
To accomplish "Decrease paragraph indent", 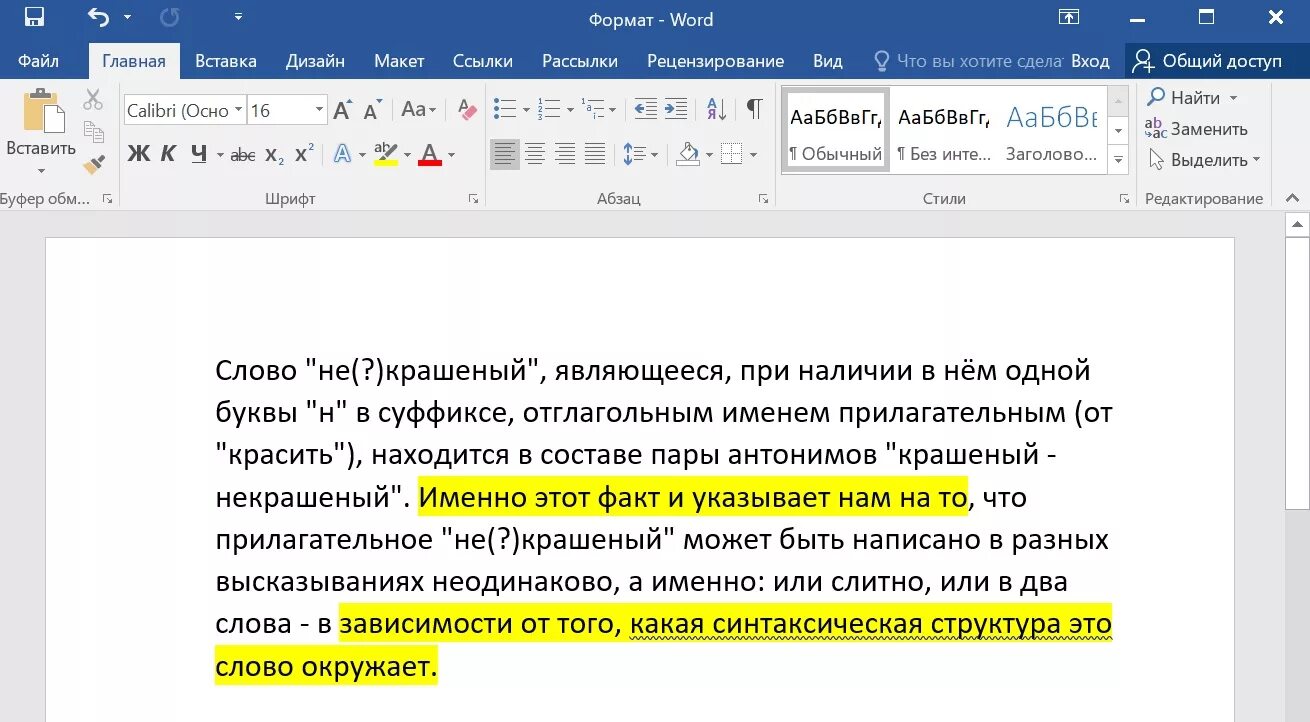I will click(x=645, y=109).
